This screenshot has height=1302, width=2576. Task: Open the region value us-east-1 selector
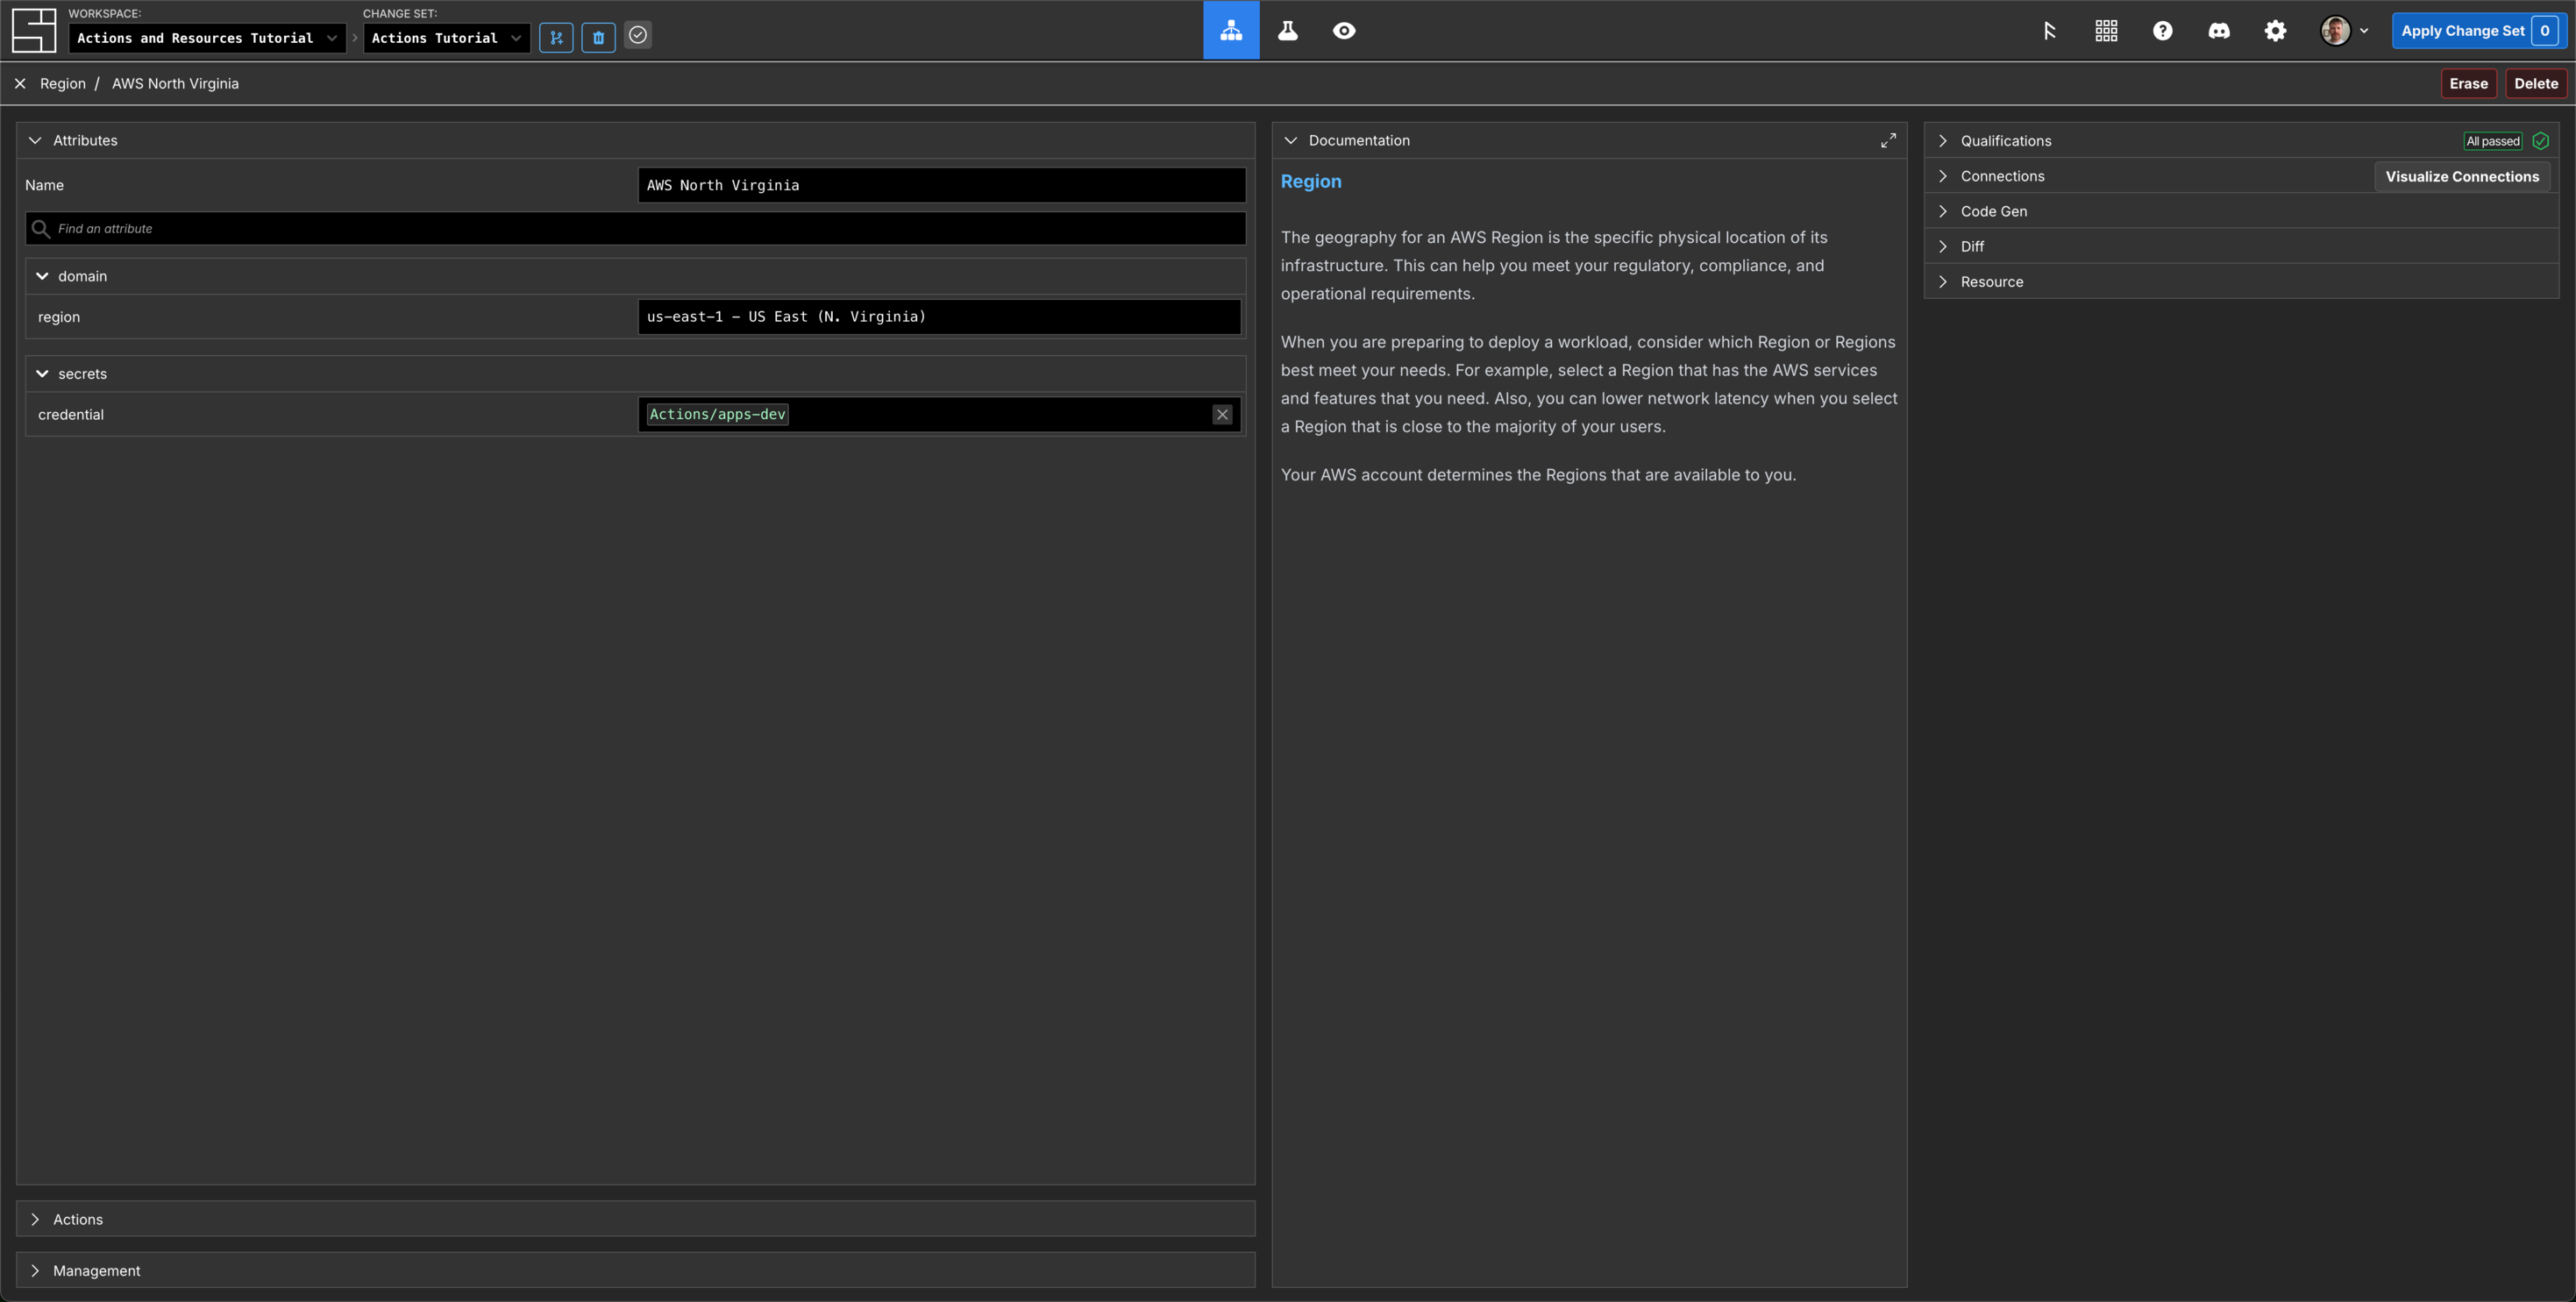point(939,316)
